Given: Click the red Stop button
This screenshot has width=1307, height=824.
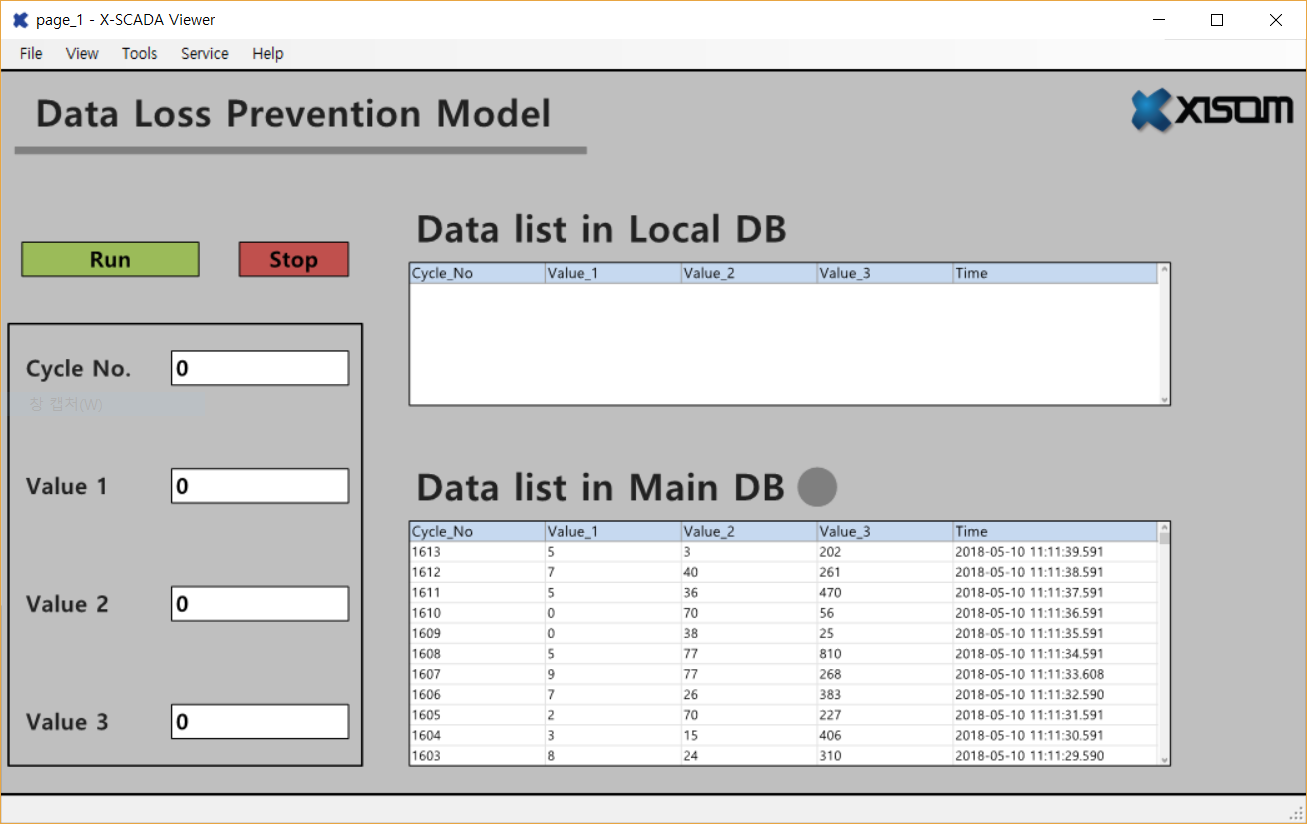Looking at the screenshot, I should click(x=293, y=259).
